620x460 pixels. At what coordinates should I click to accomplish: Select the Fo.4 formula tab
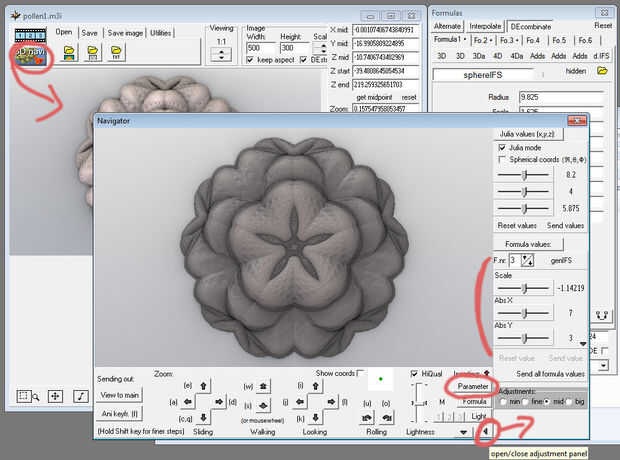click(533, 40)
